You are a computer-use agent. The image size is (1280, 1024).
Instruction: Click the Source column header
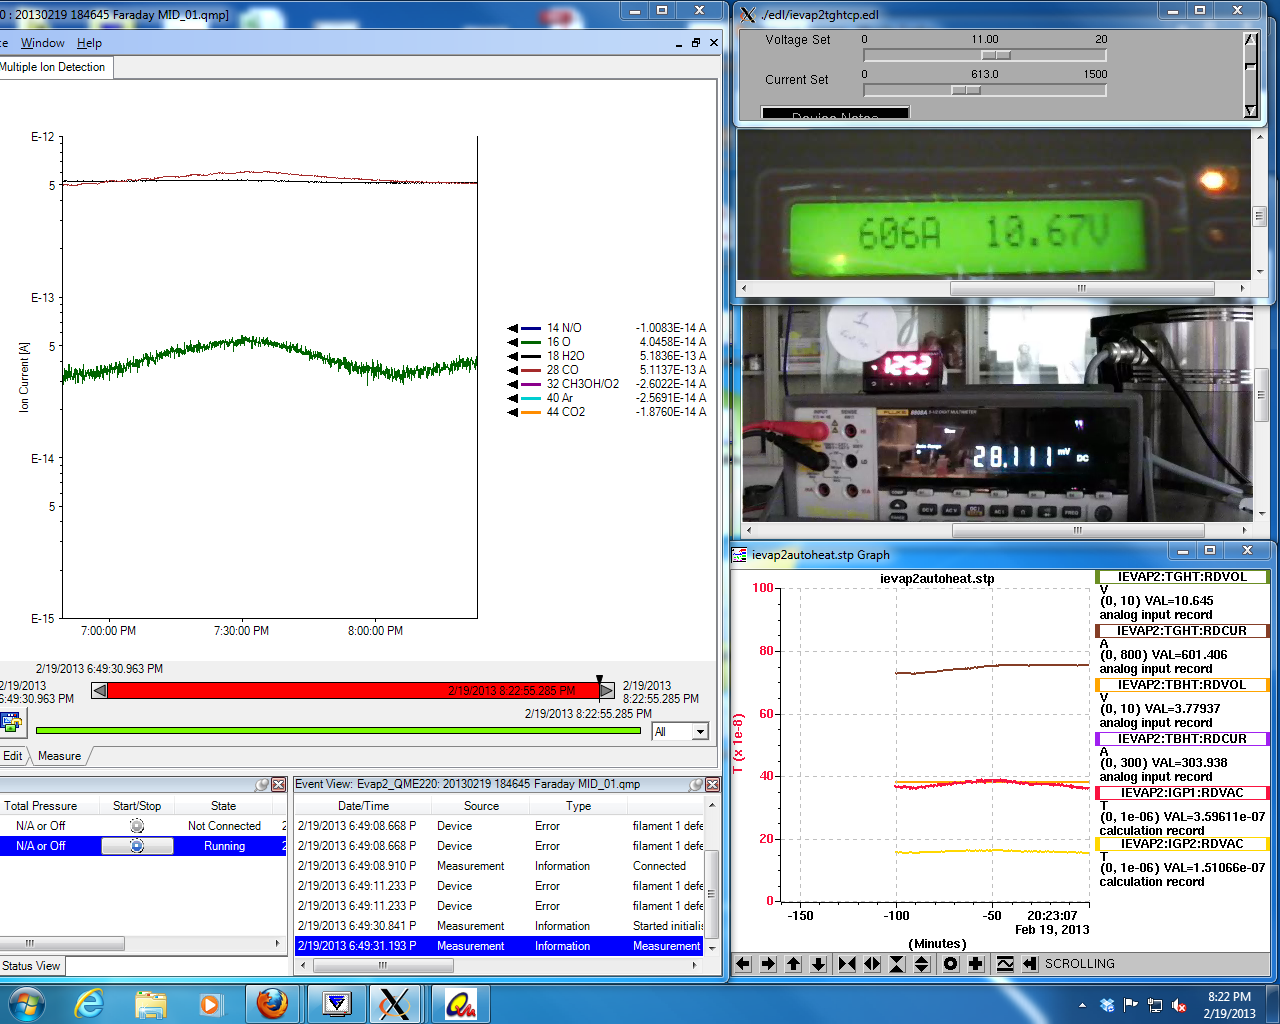click(481, 806)
